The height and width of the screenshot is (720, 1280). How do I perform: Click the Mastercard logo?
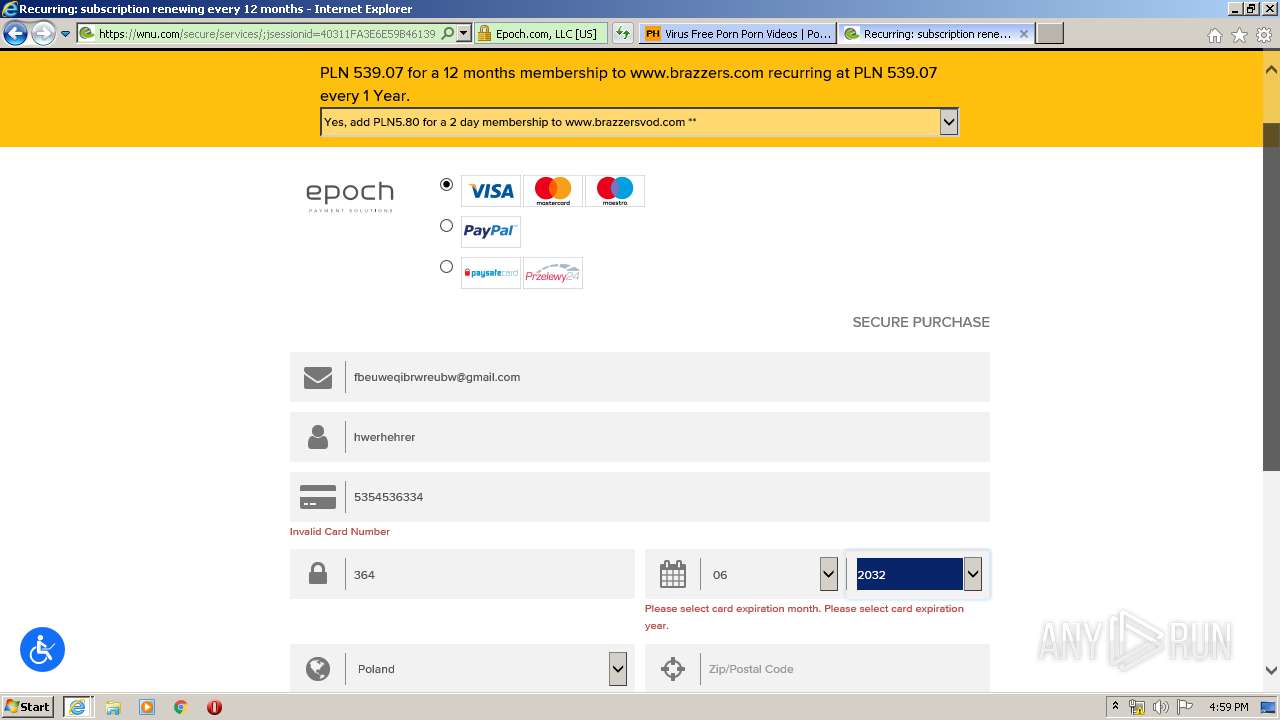pyautogui.click(x=553, y=191)
